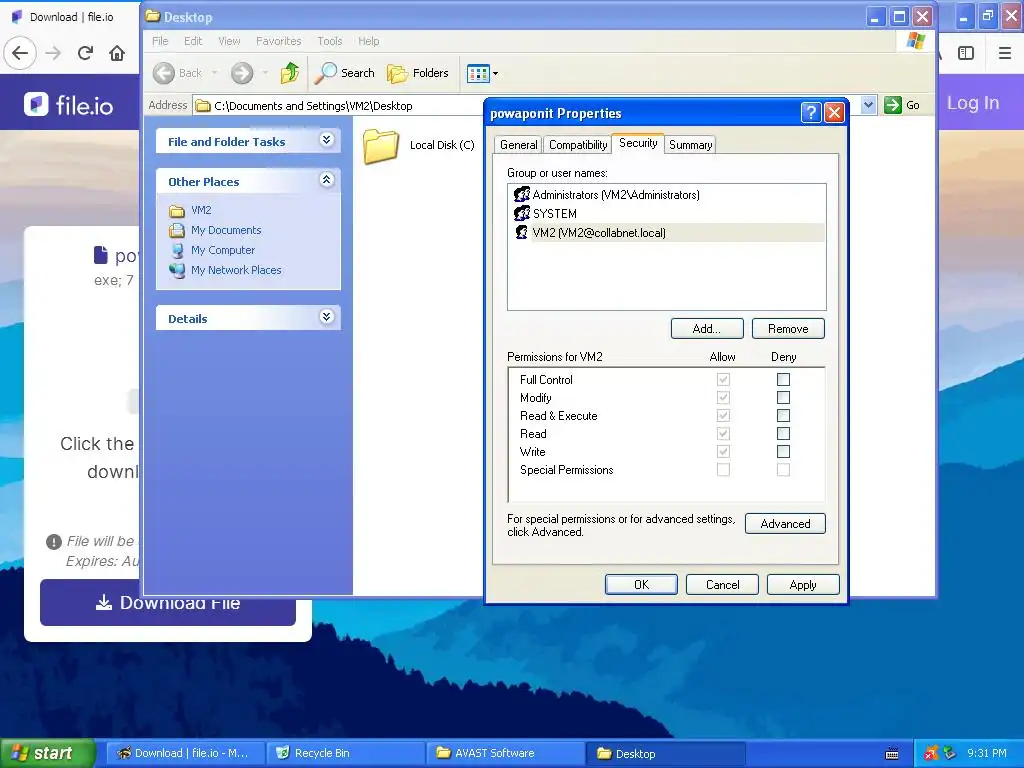Click Cancel in Properties dialog
This screenshot has height=768, width=1024.
722,584
